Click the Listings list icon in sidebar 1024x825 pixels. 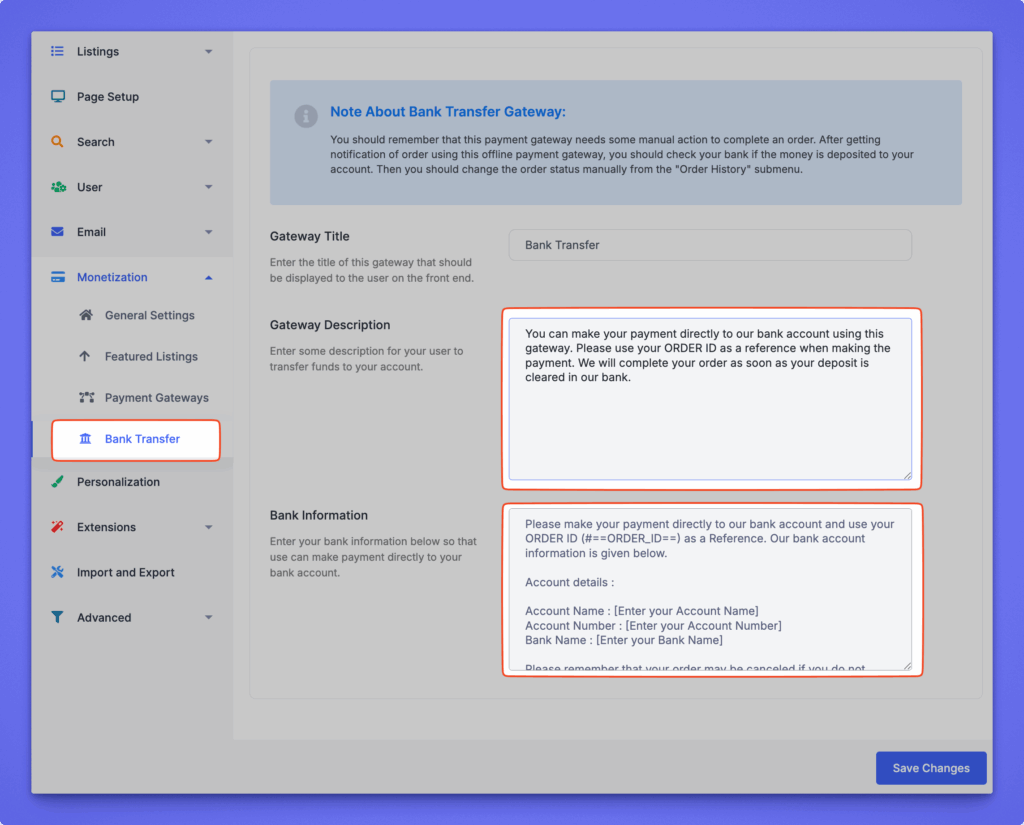58,51
